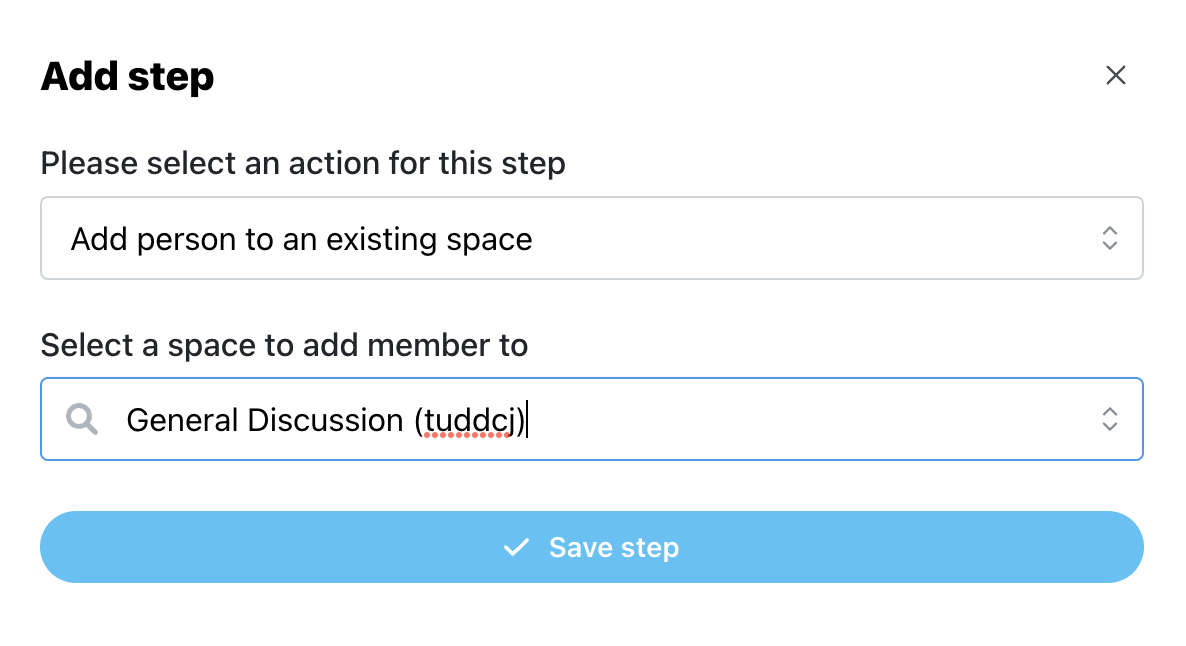1186x646 pixels.
Task: Click the up-down arrows on space selector
Action: pyautogui.click(x=1110, y=419)
